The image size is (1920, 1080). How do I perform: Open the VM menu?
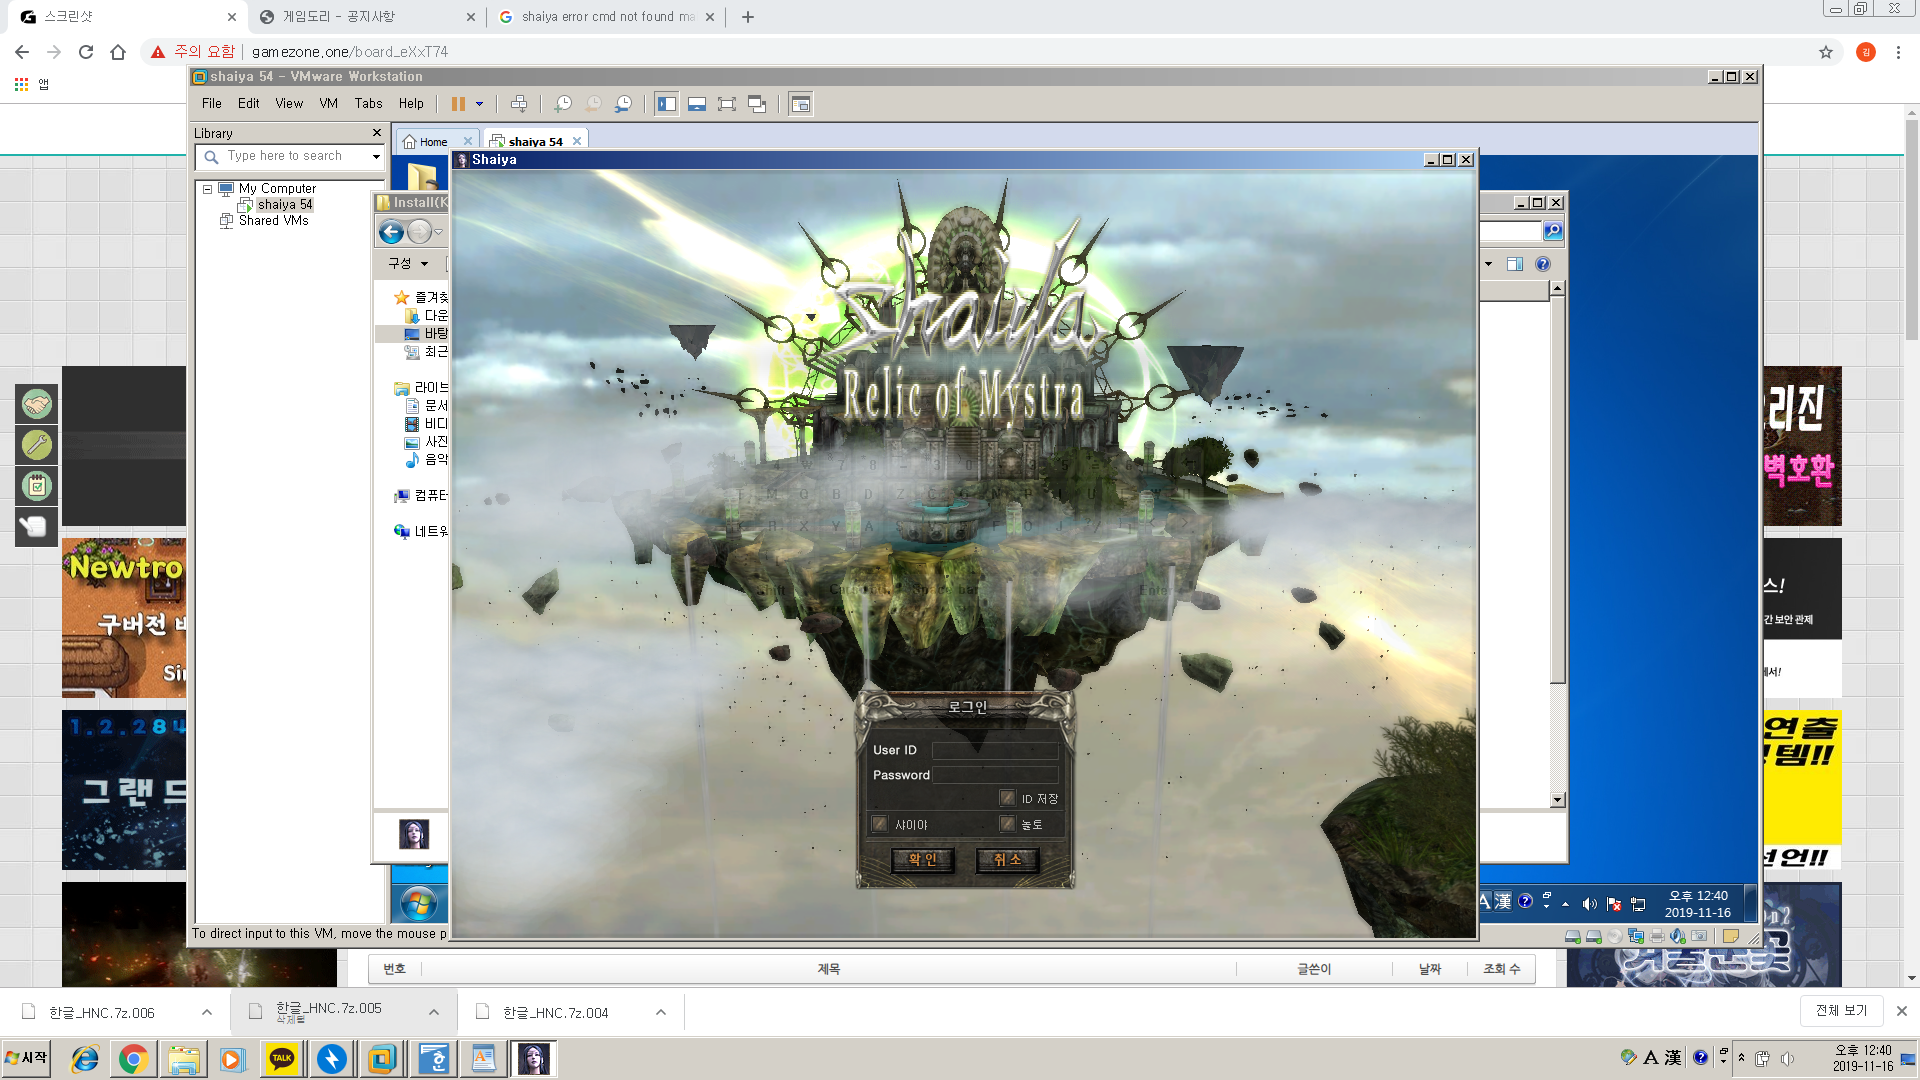(x=328, y=104)
